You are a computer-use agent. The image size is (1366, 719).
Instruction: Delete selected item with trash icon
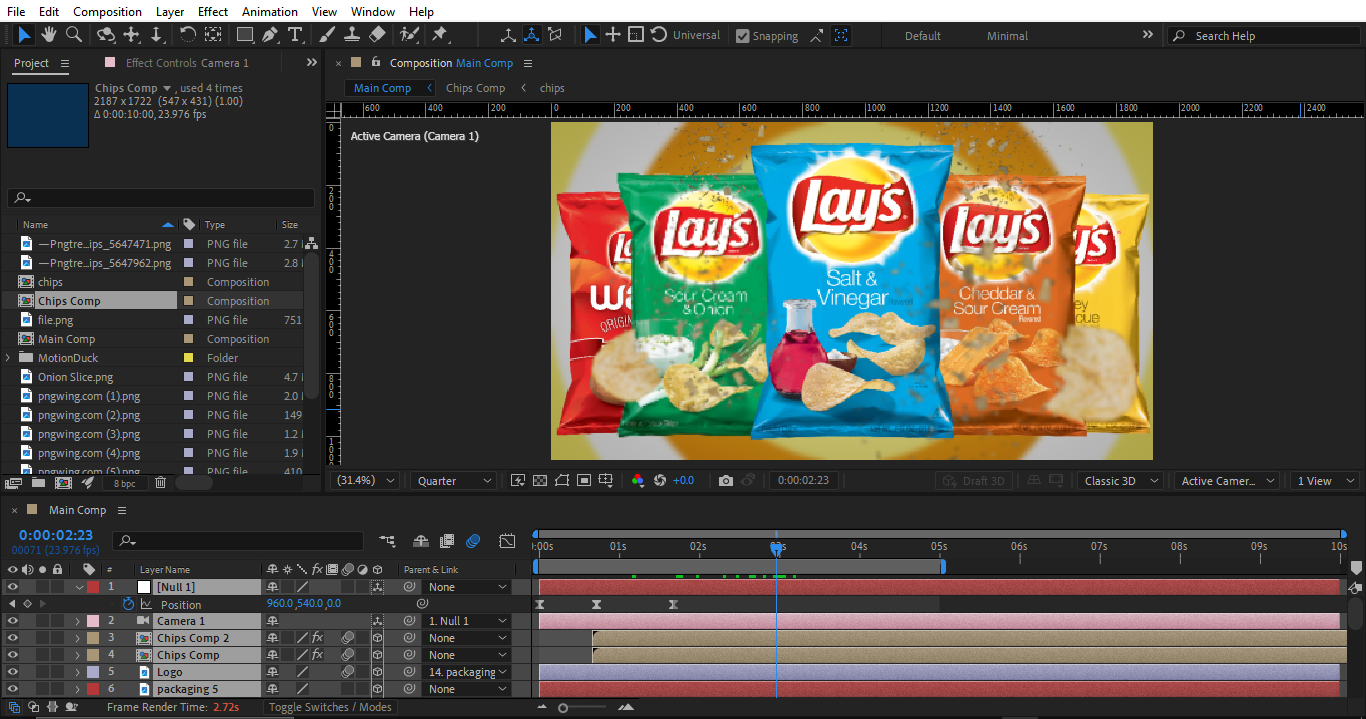[160, 483]
